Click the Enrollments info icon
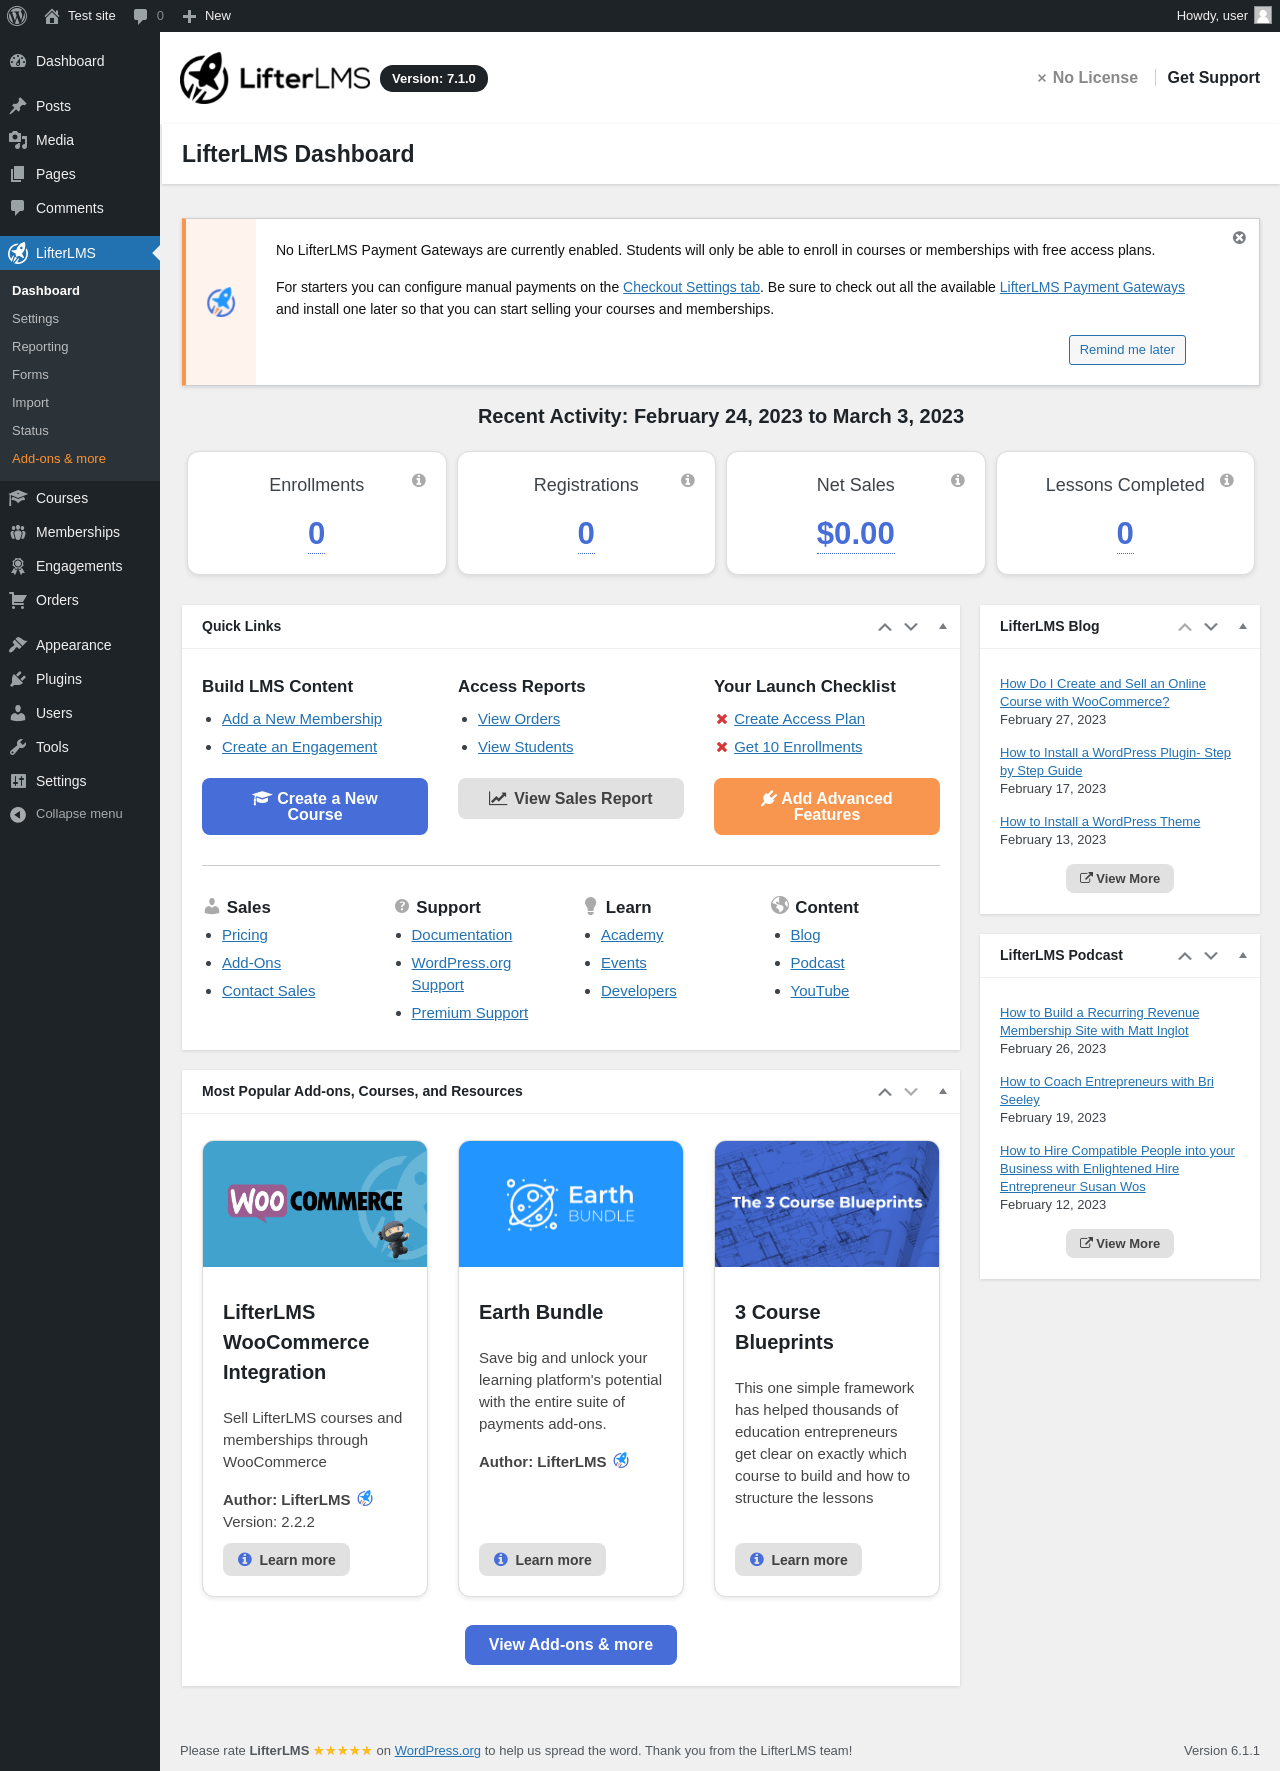 point(419,481)
